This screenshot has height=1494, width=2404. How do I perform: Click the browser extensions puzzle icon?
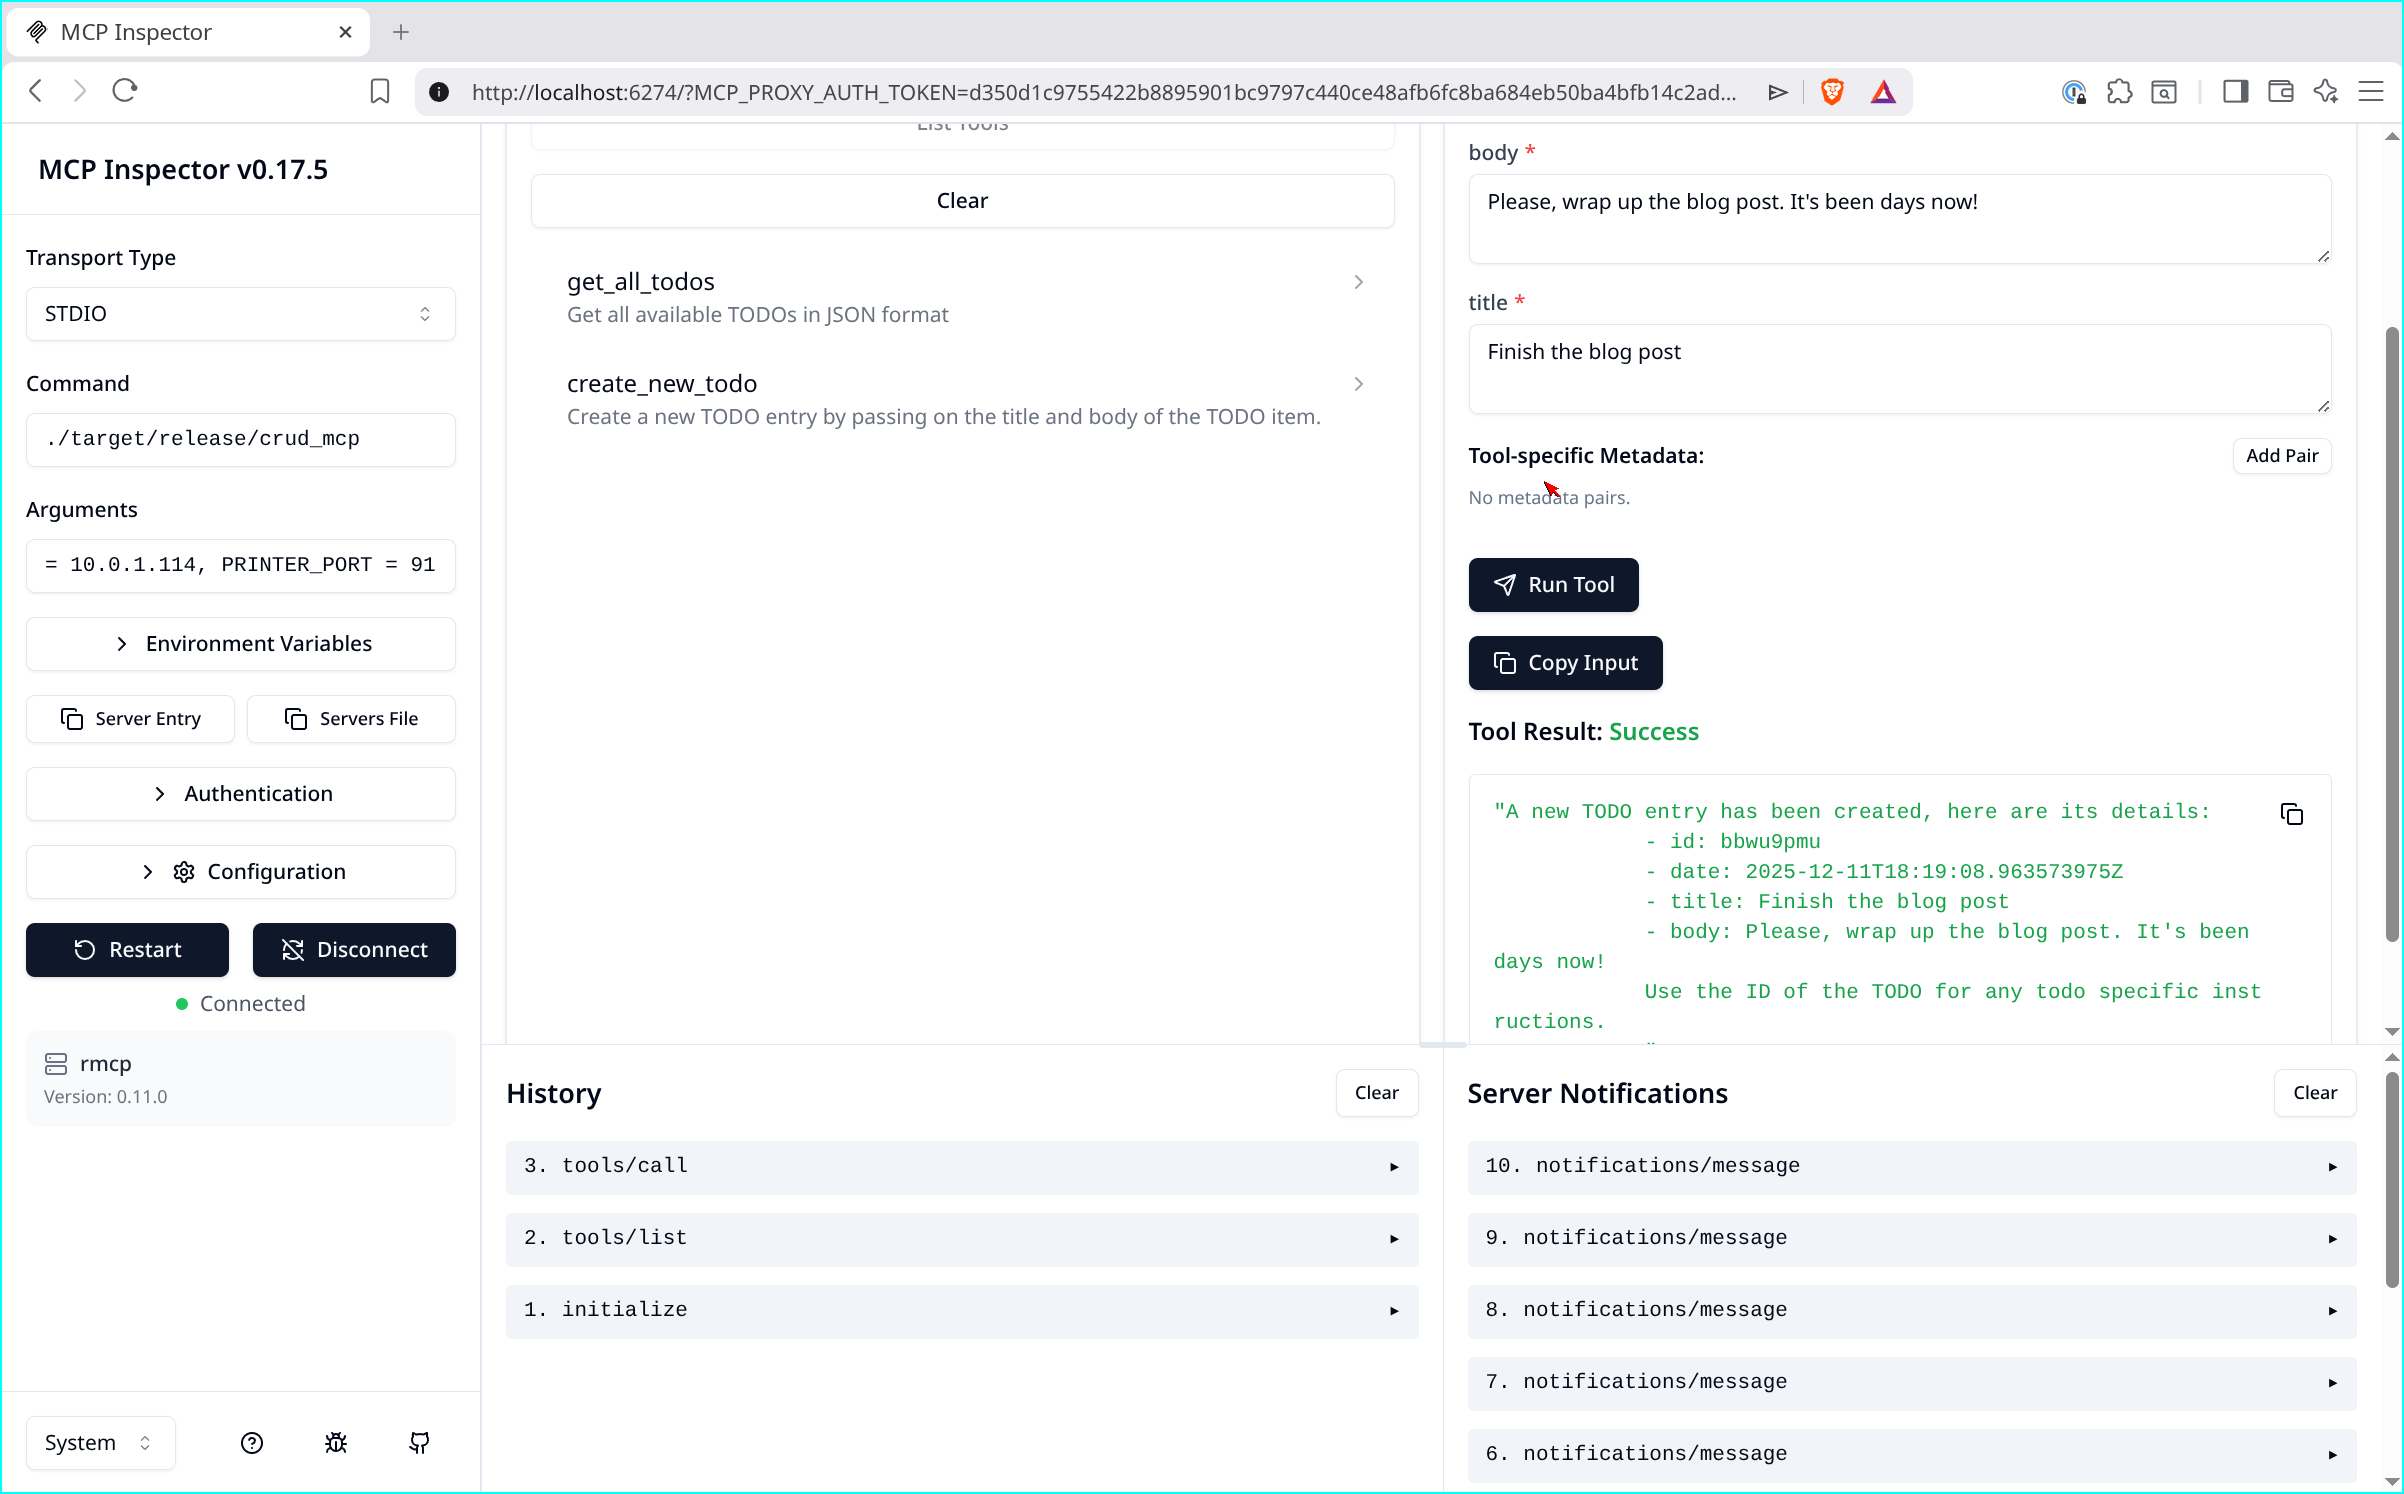(x=2120, y=91)
